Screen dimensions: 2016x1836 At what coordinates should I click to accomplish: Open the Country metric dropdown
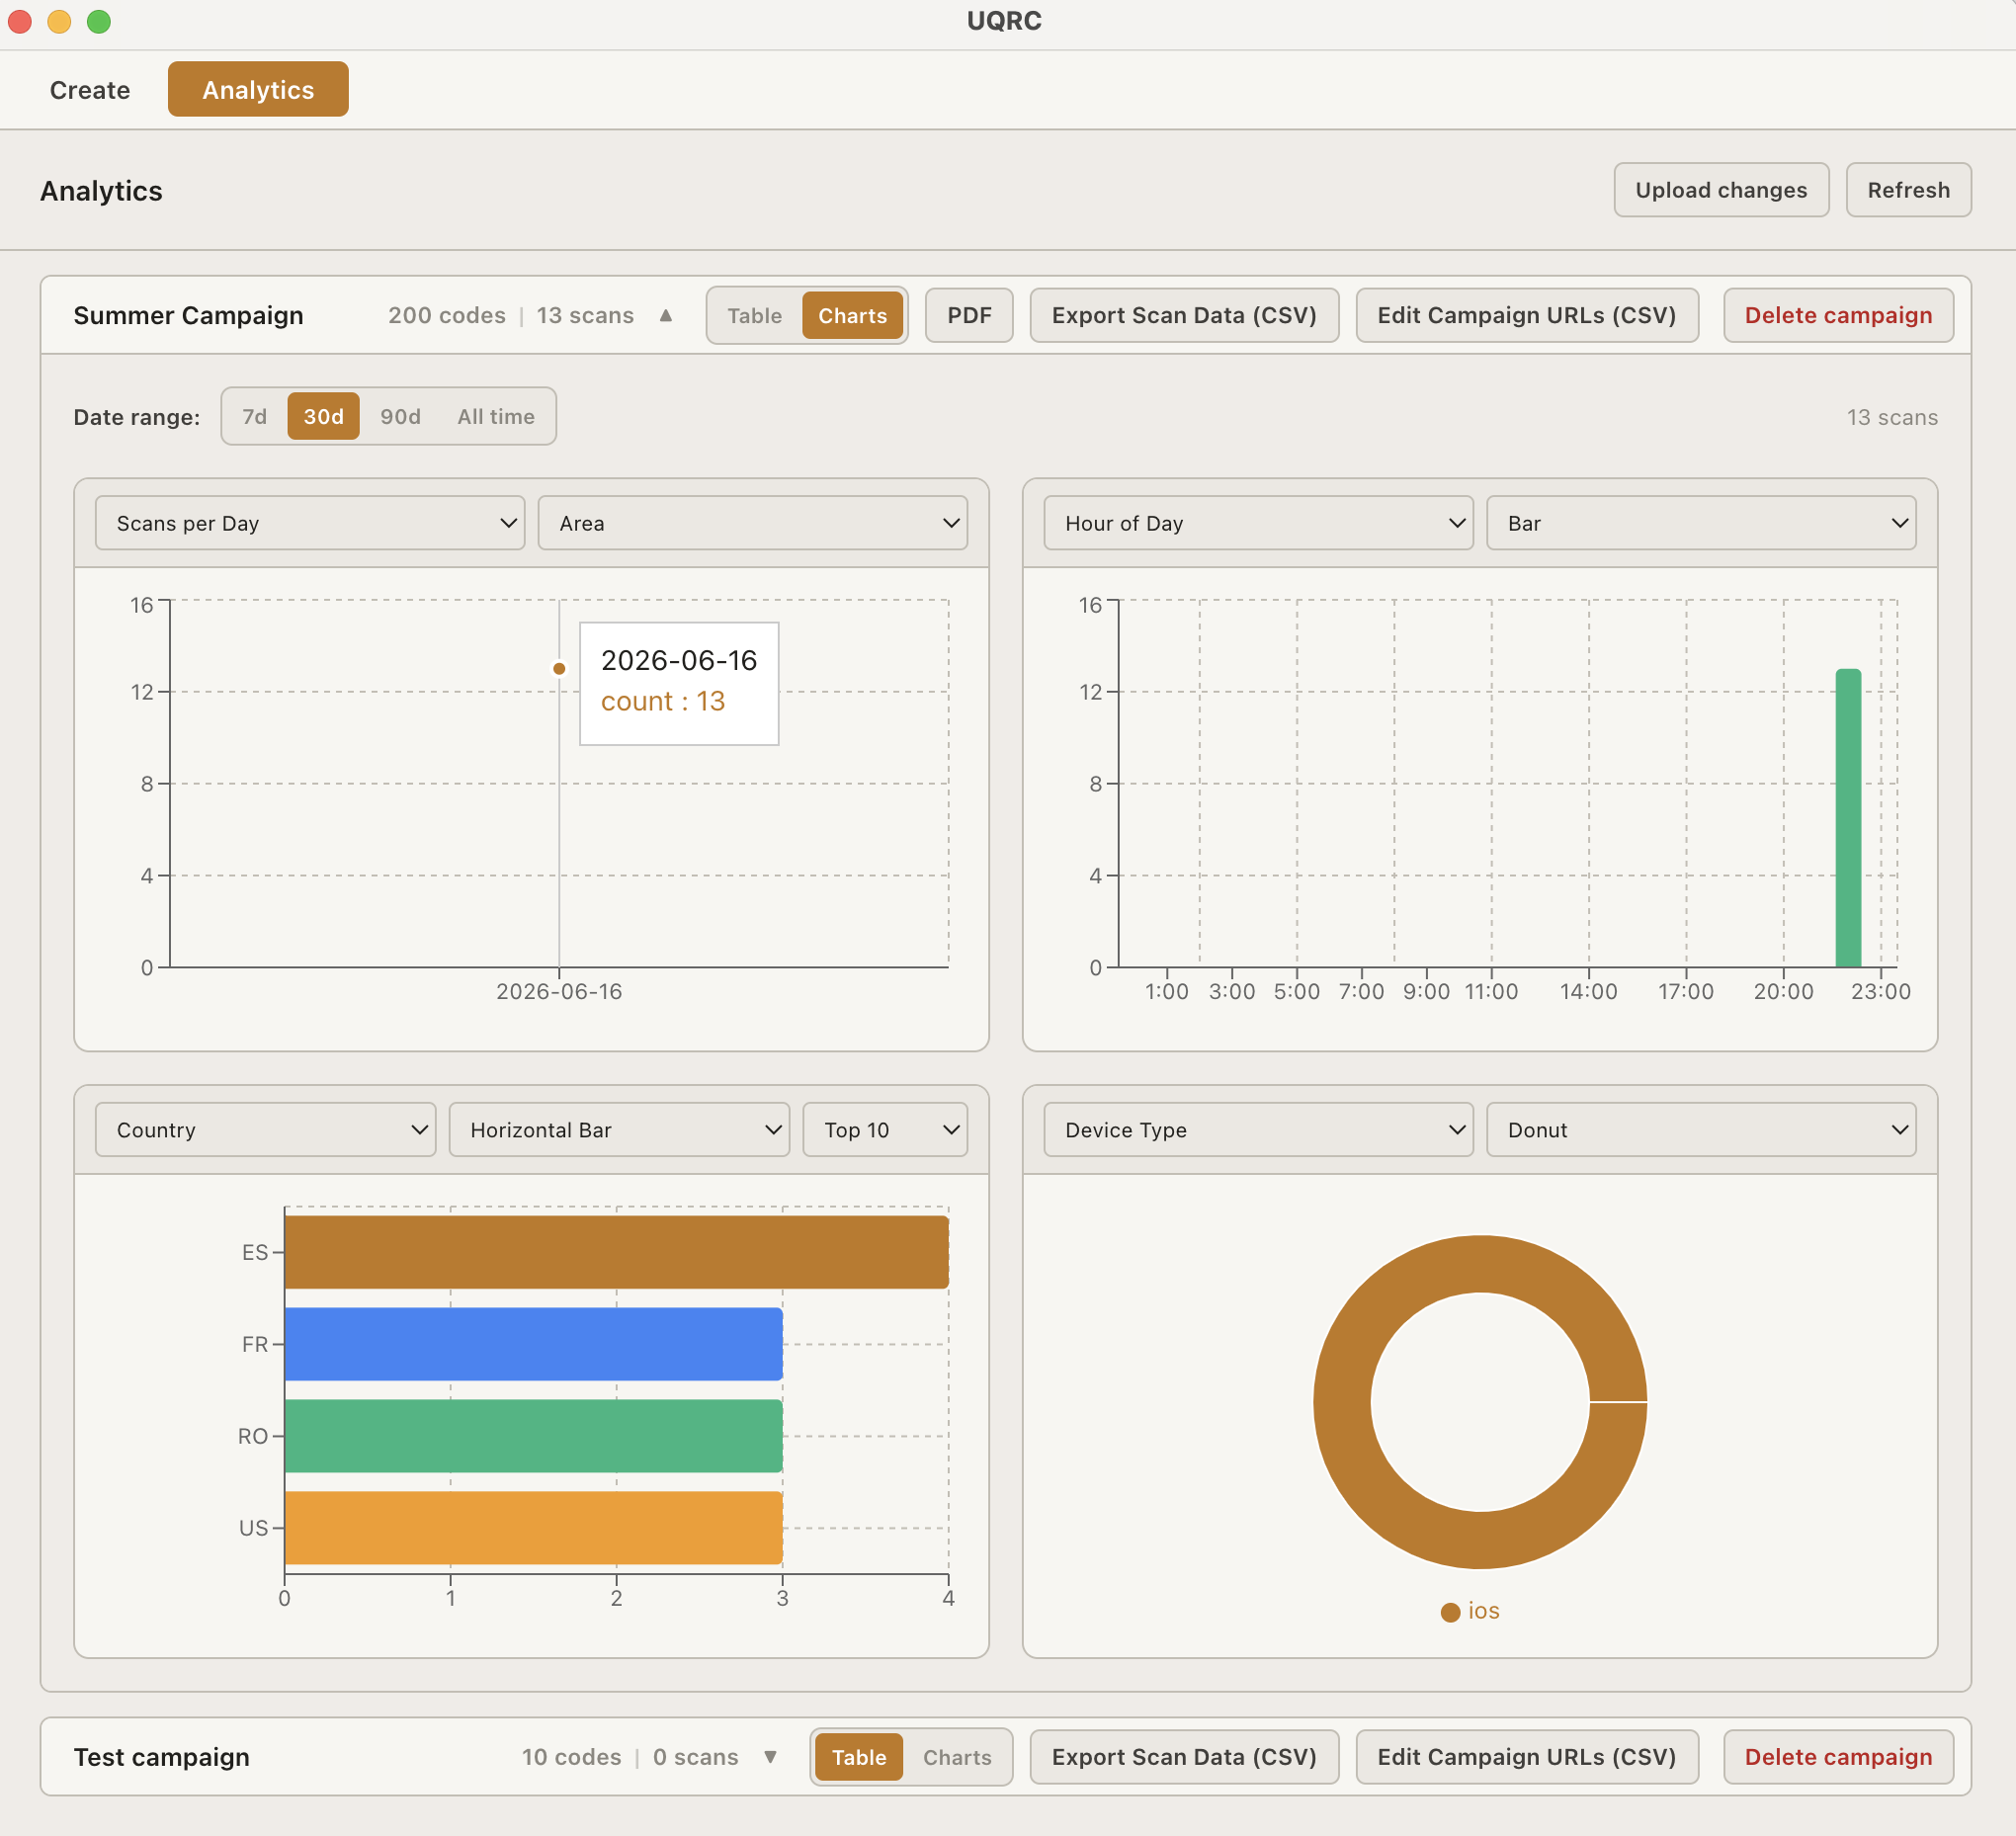(265, 1130)
